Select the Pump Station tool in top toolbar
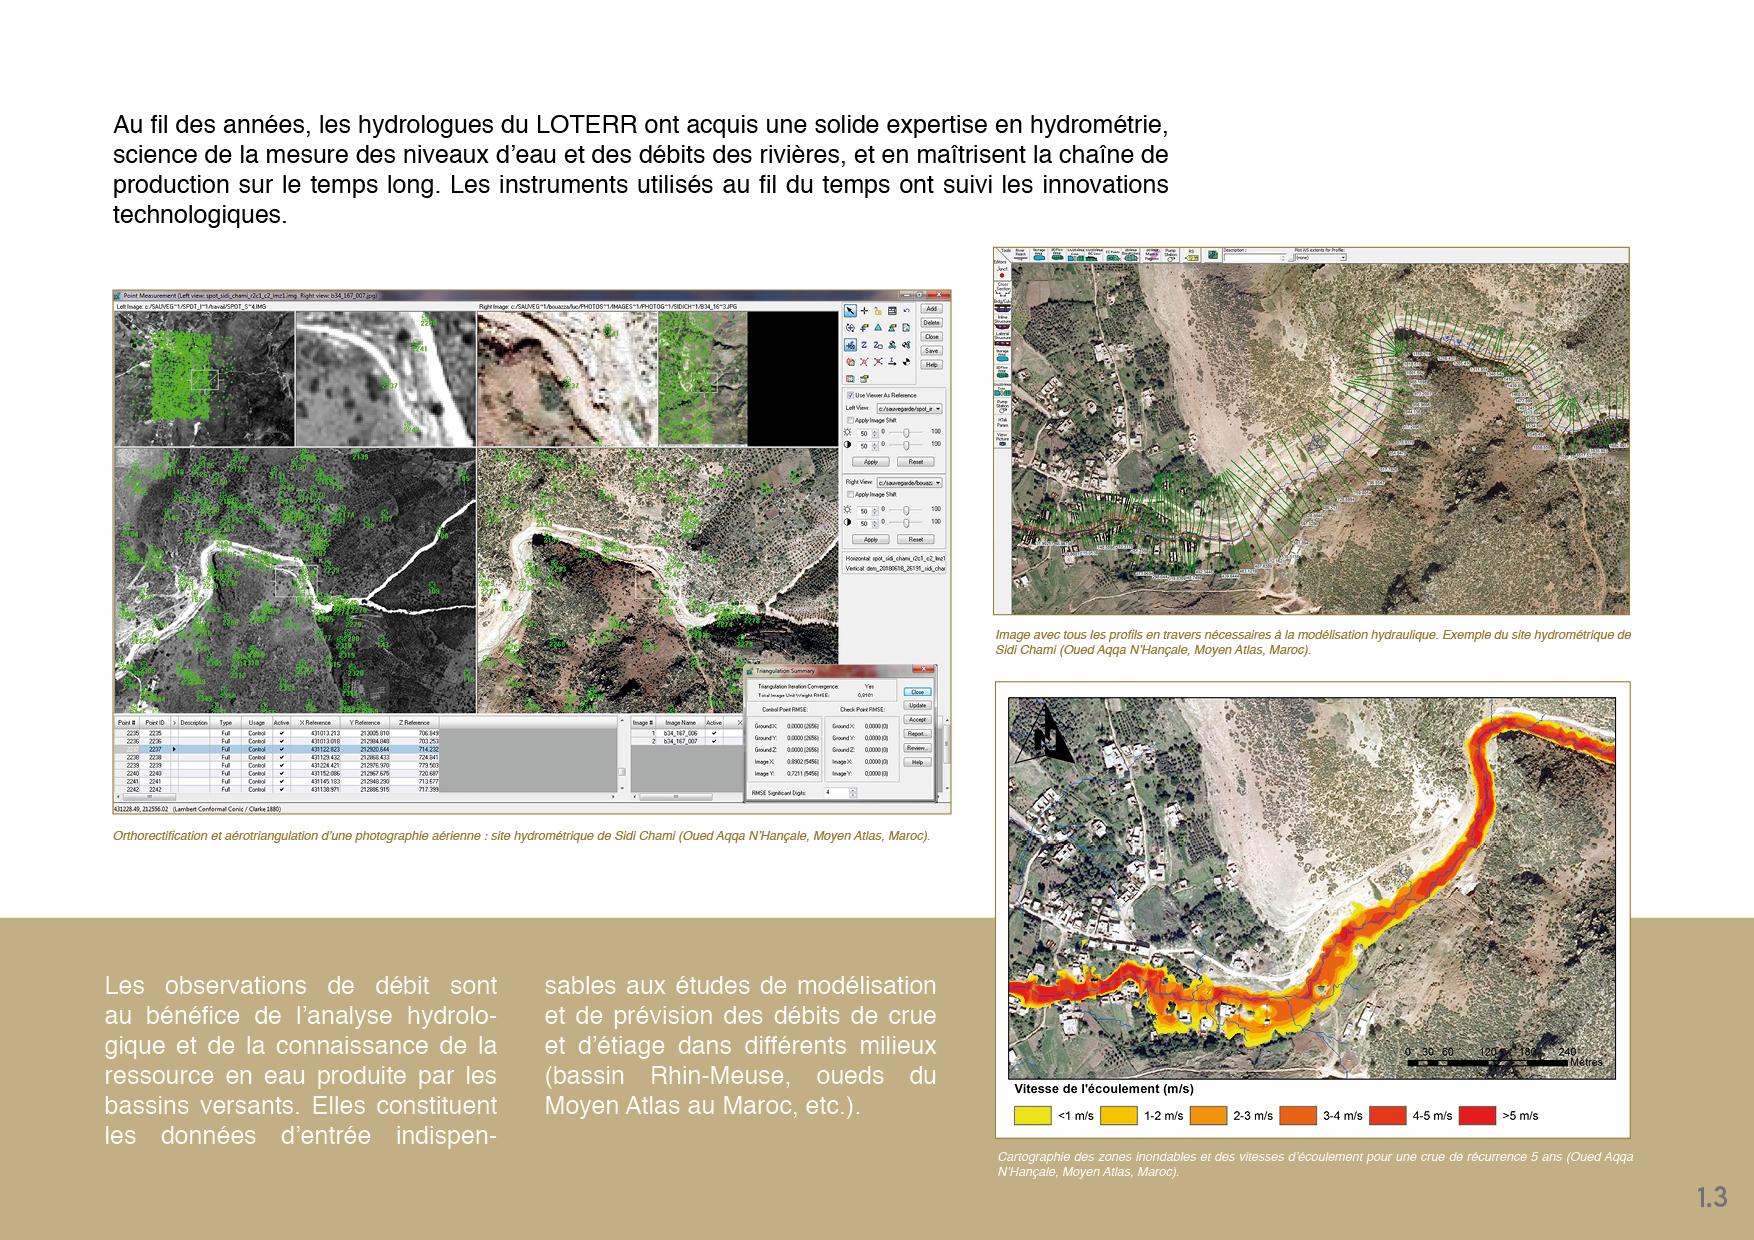The height and width of the screenshot is (1240, 1754). (1170, 255)
